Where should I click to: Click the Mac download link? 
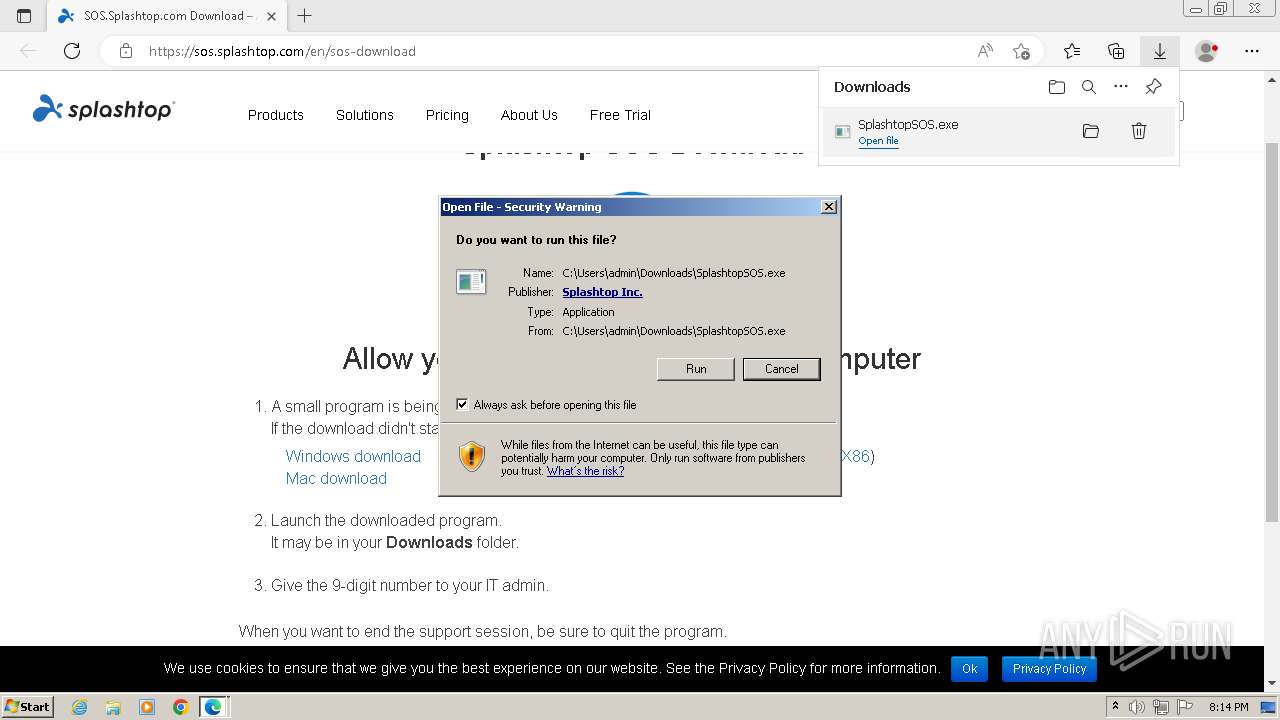point(336,478)
